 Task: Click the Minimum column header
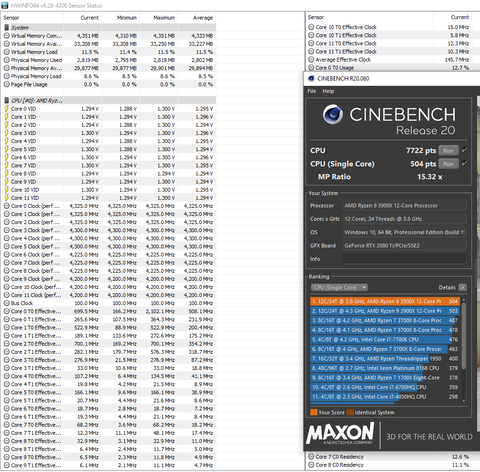pyautogui.click(x=127, y=18)
